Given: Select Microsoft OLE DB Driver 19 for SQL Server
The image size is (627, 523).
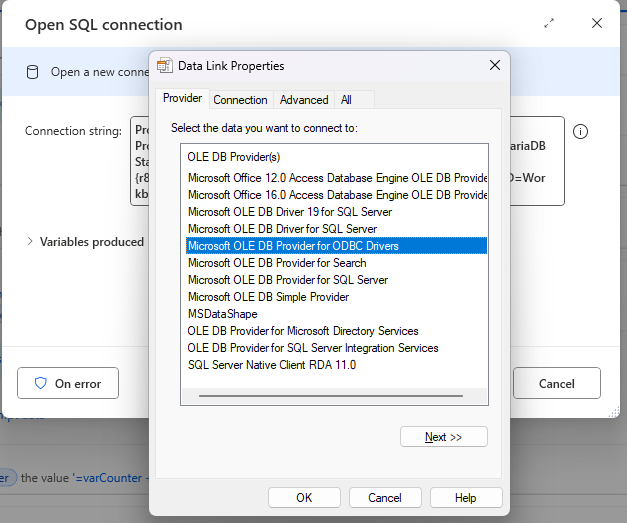Looking at the screenshot, I should coord(290,212).
